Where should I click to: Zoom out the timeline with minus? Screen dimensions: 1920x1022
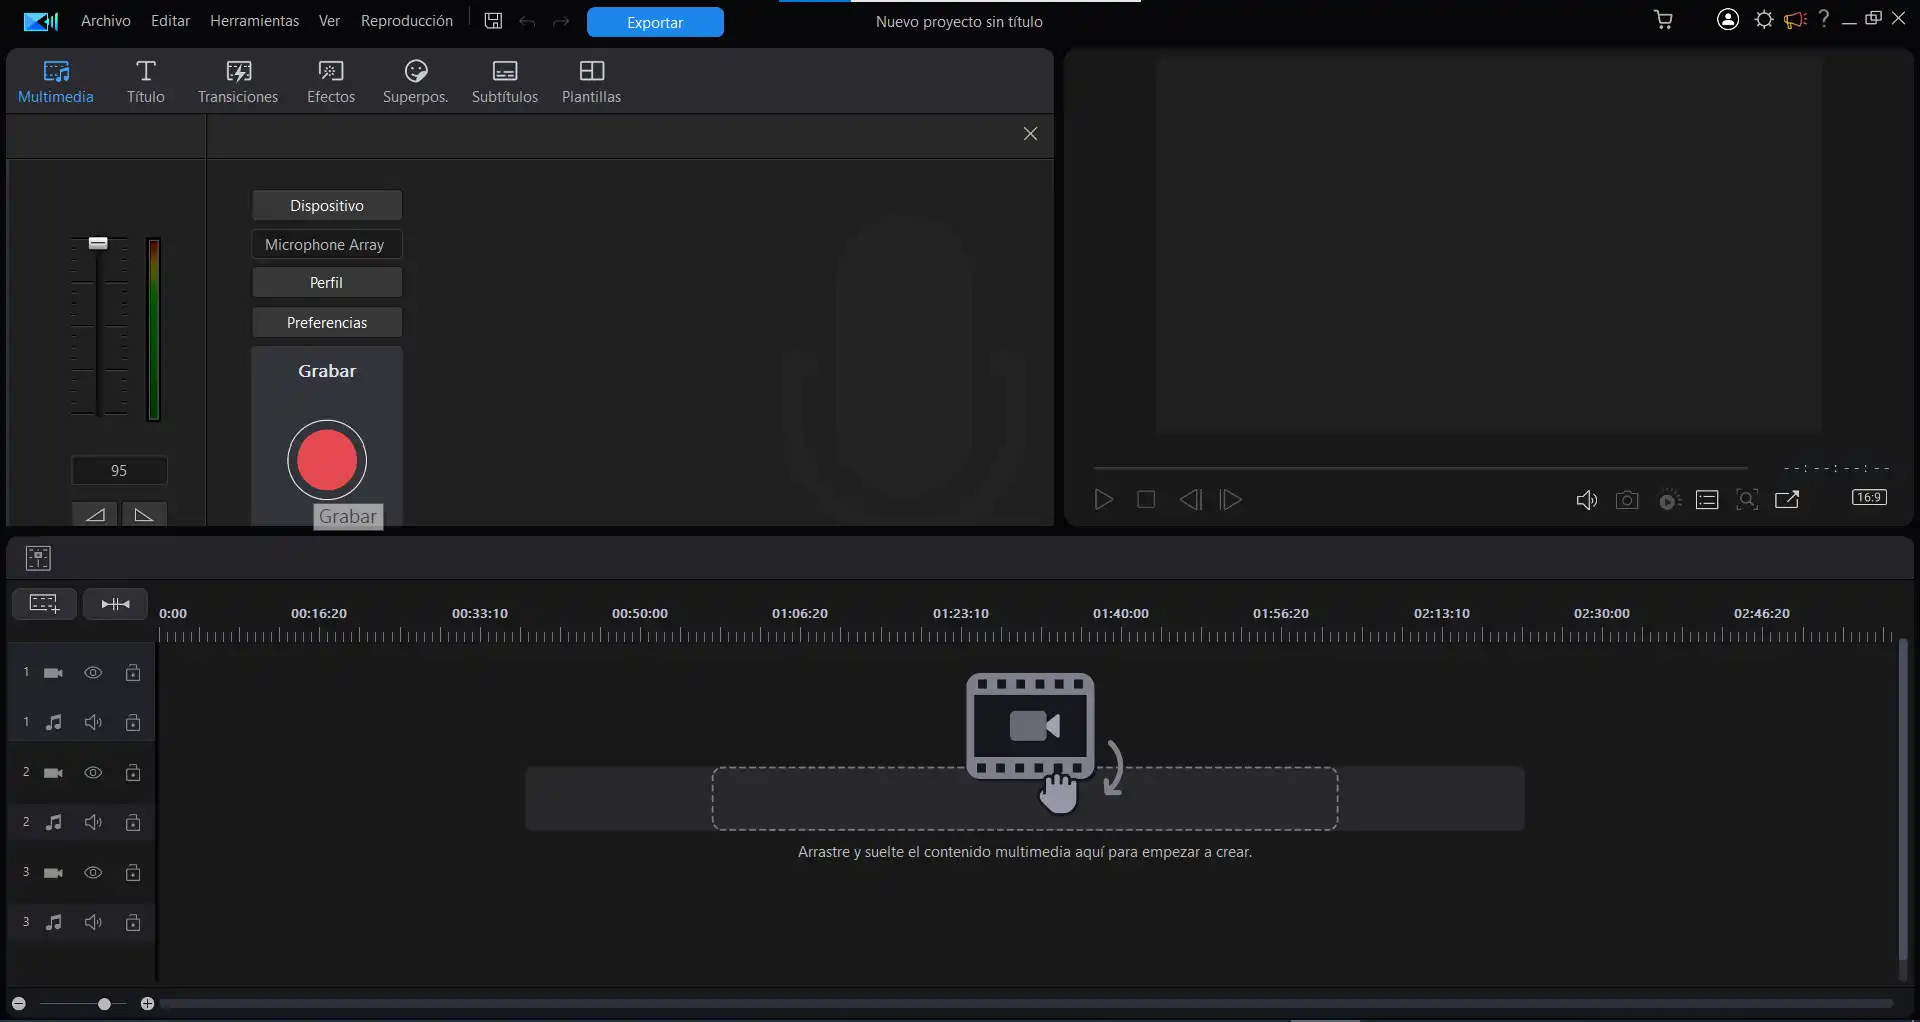click(19, 1003)
